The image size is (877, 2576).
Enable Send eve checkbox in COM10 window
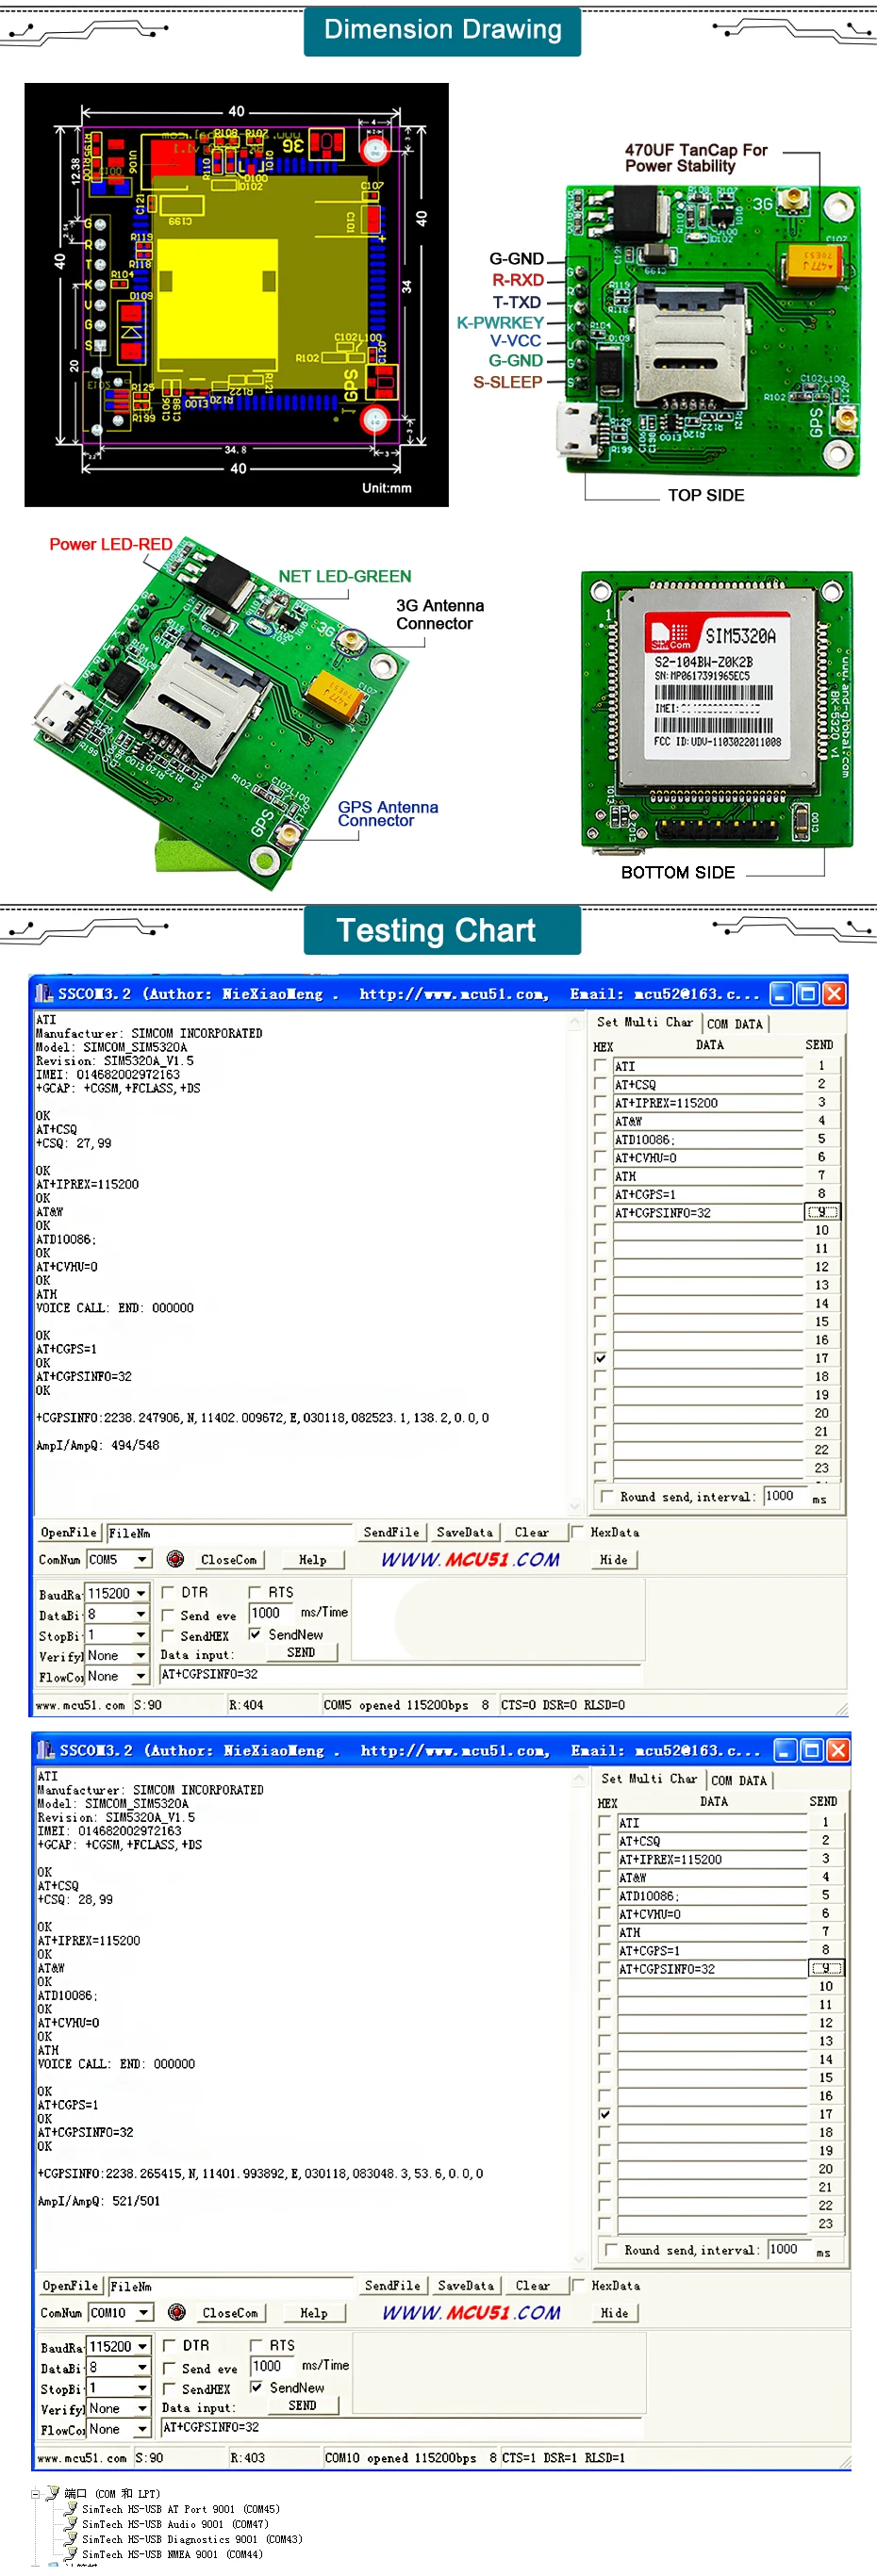coord(169,2368)
